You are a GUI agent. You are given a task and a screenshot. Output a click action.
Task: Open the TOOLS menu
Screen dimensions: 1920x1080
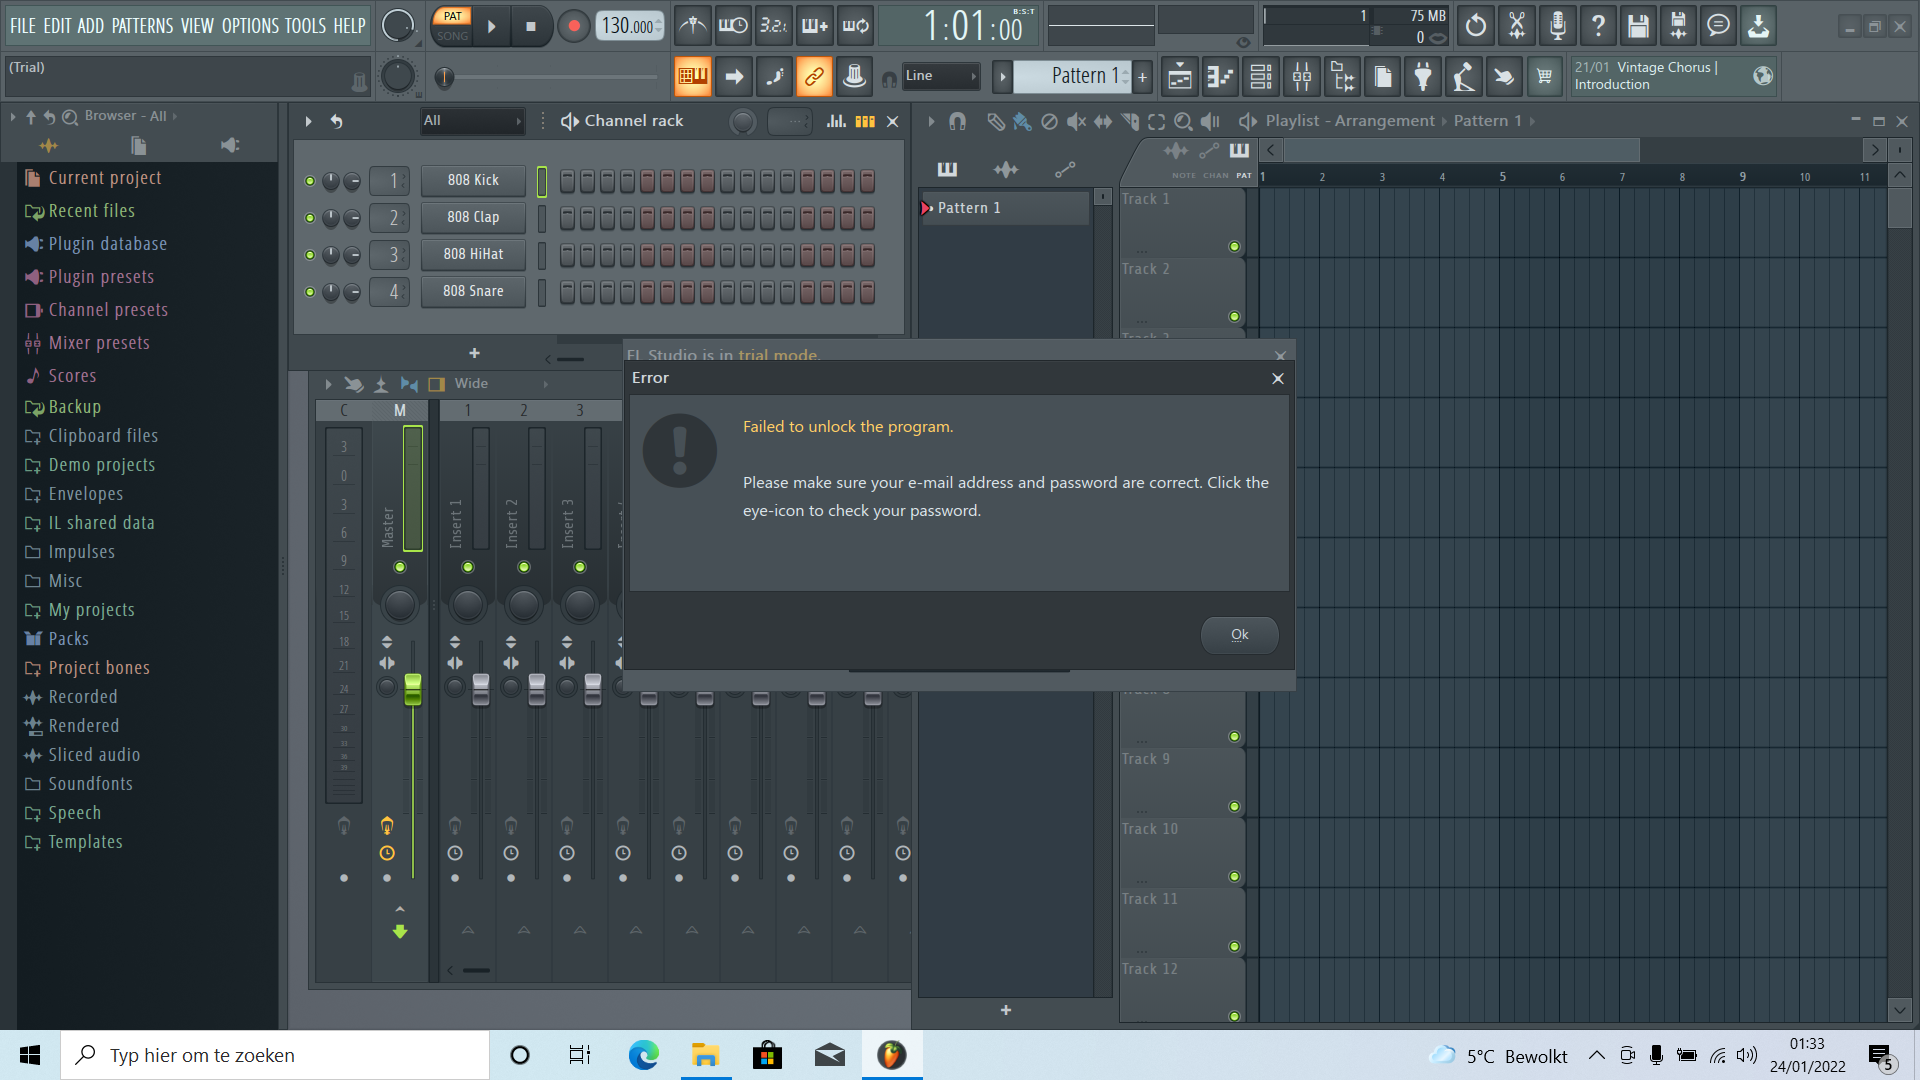tap(305, 26)
